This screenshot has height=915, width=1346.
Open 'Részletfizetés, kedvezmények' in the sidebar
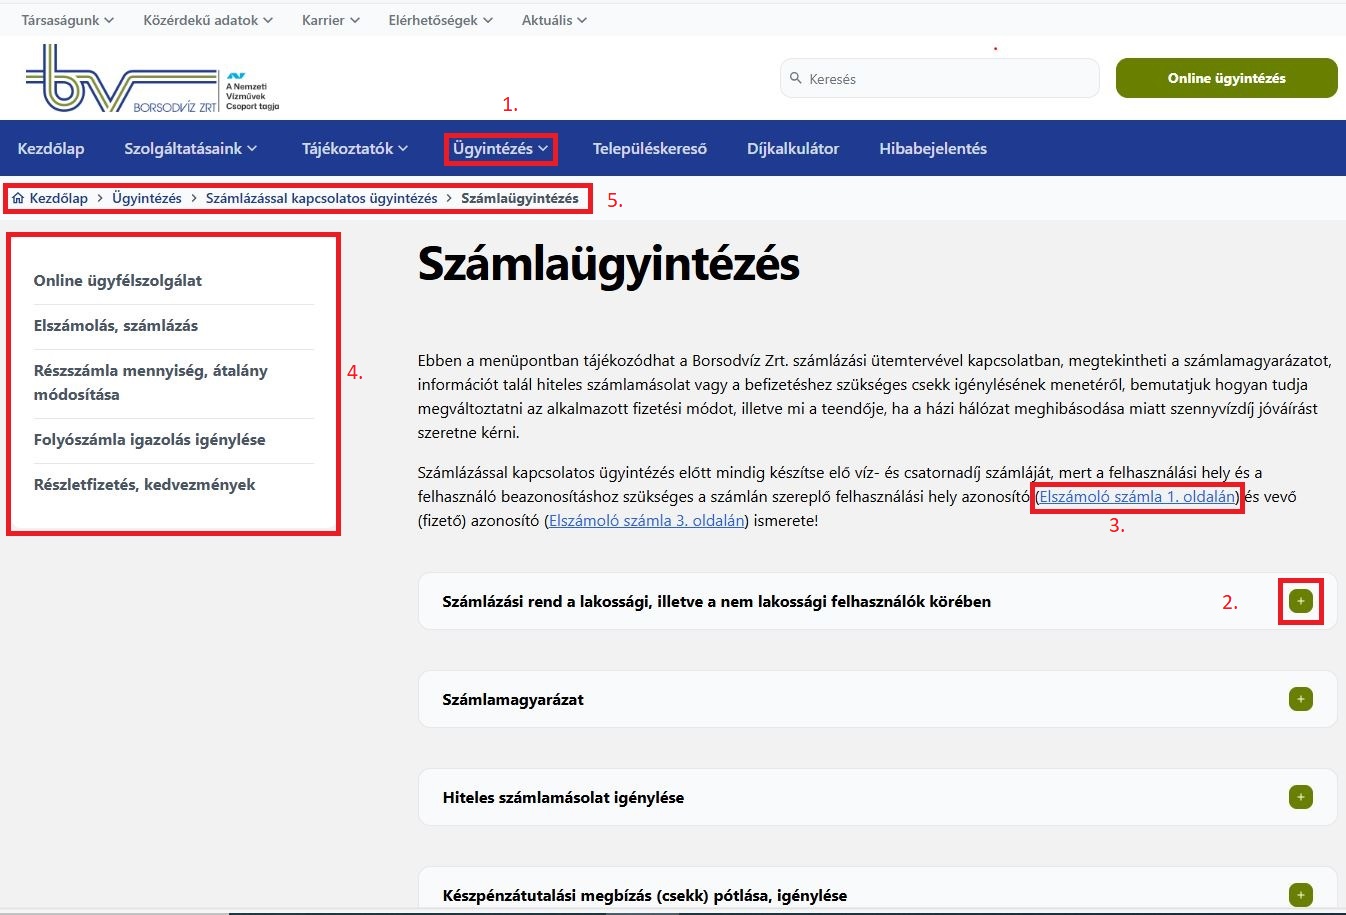[145, 484]
